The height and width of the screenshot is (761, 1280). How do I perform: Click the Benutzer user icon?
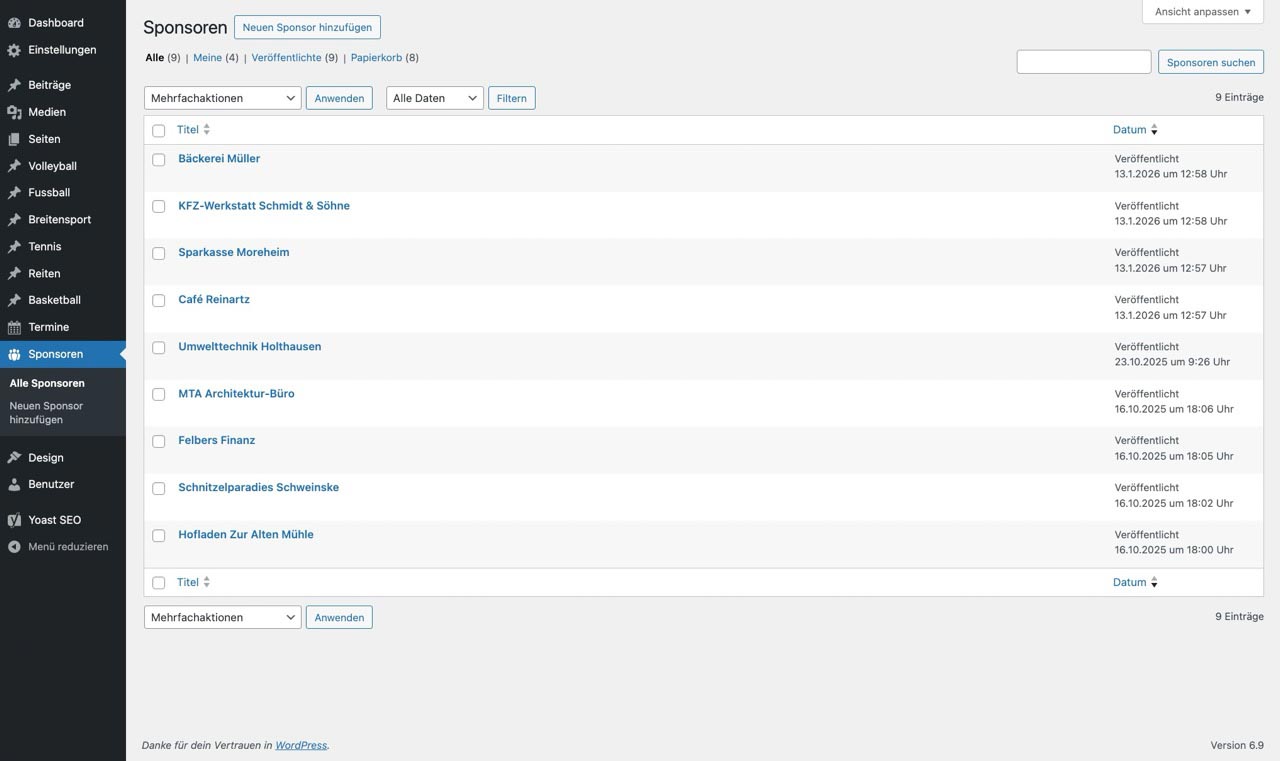[x=14, y=485]
